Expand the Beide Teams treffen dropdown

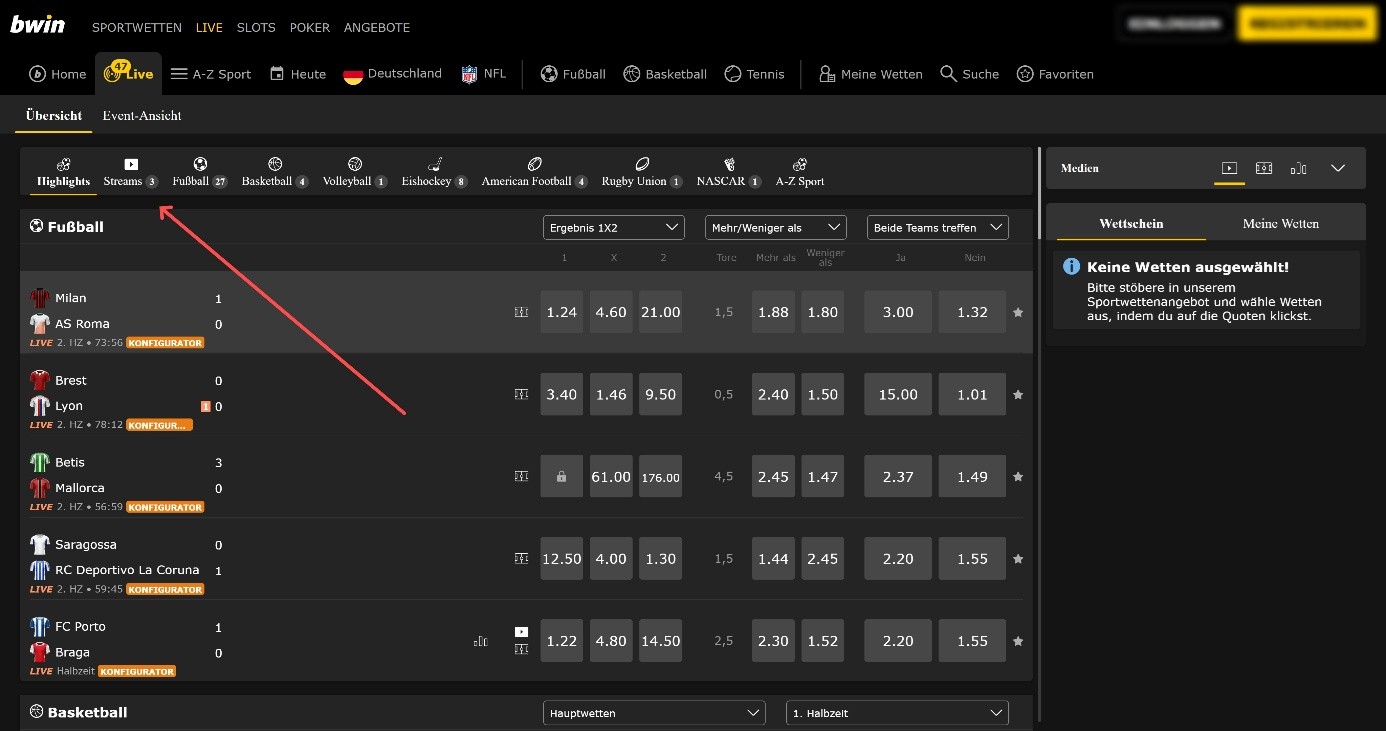coord(937,228)
